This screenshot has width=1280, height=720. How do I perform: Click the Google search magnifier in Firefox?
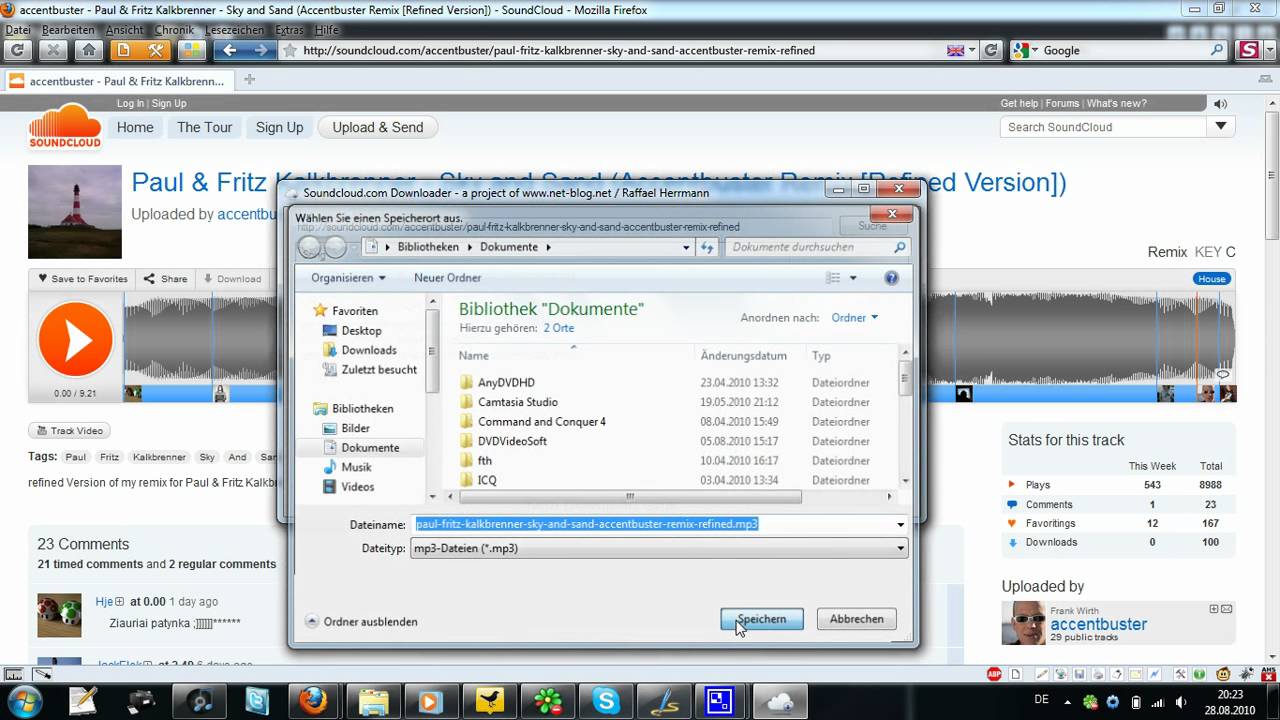[x=1217, y=50]
